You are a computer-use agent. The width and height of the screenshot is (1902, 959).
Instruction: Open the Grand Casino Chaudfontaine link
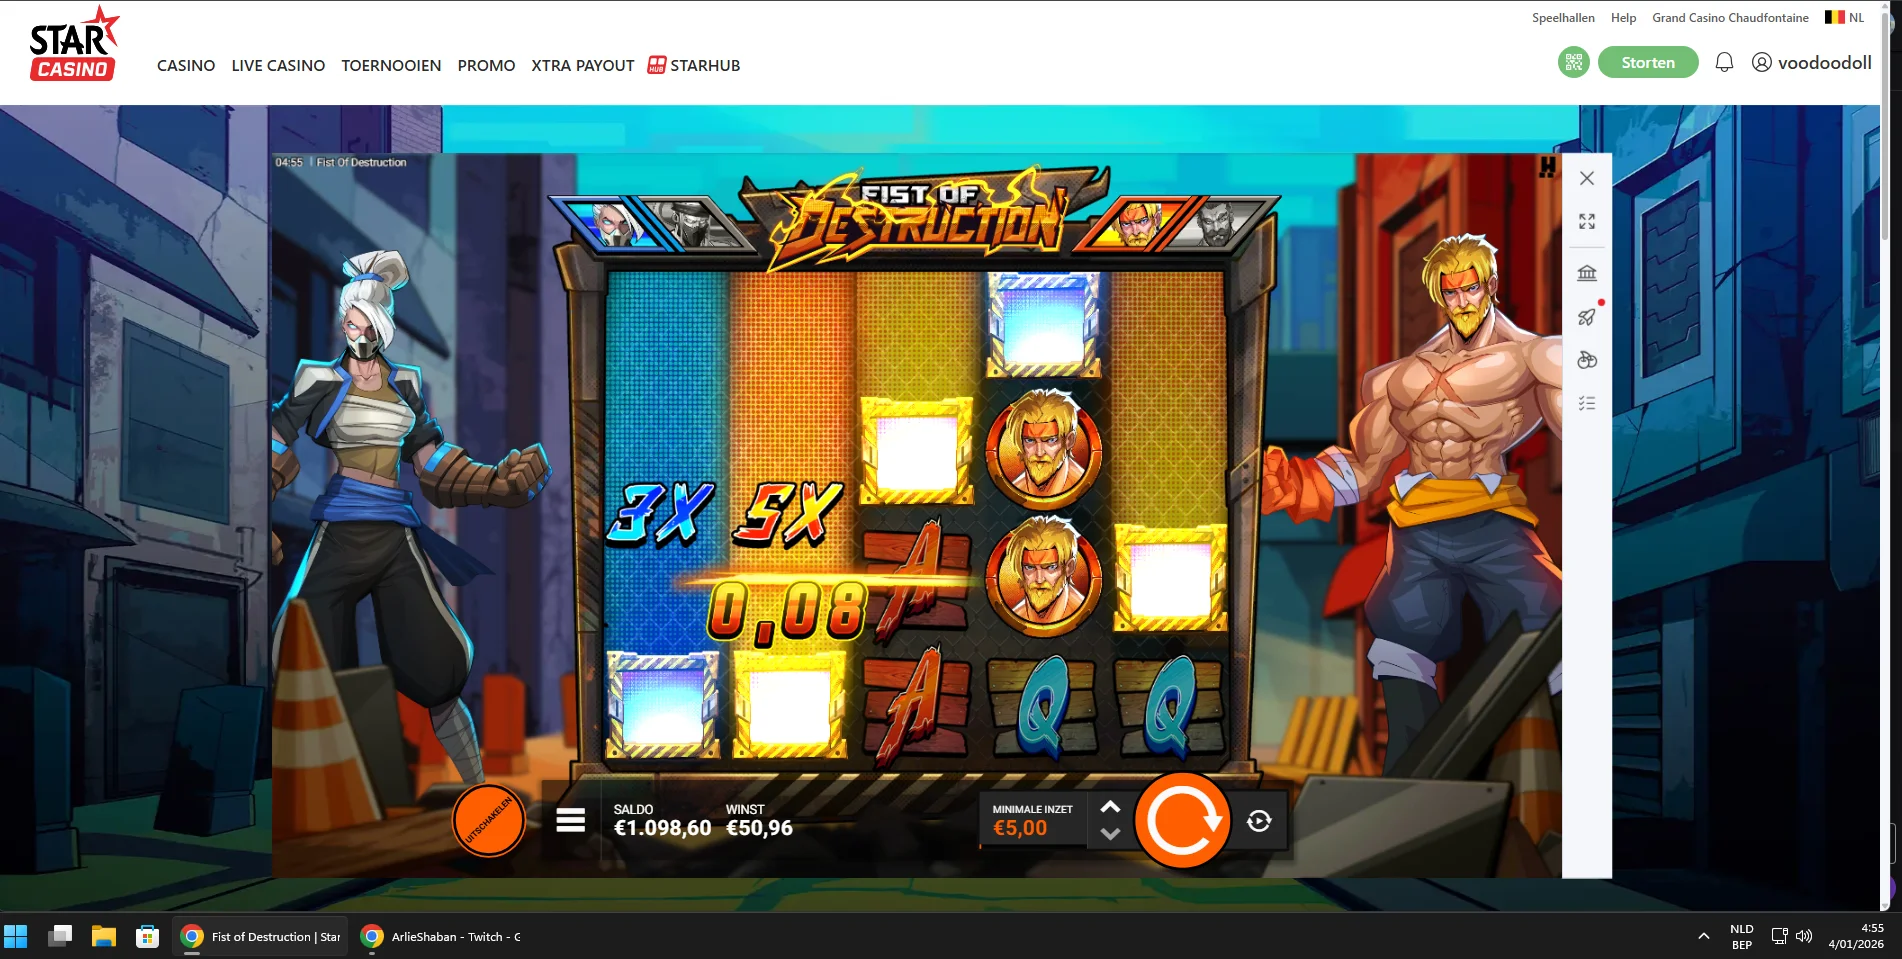pyautogui.click(x=1730, y=18)
